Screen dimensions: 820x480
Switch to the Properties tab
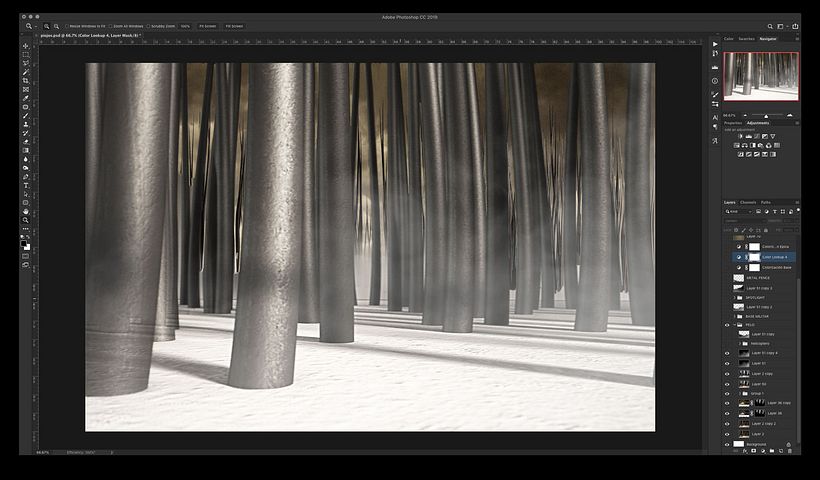pyautogui.click(x=733, y=123)
